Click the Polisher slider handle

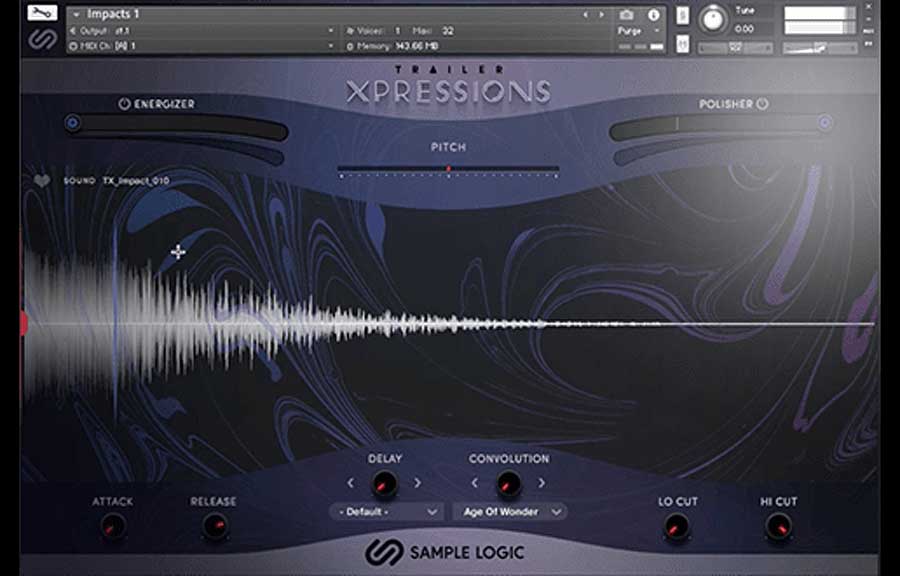[825, 122]
